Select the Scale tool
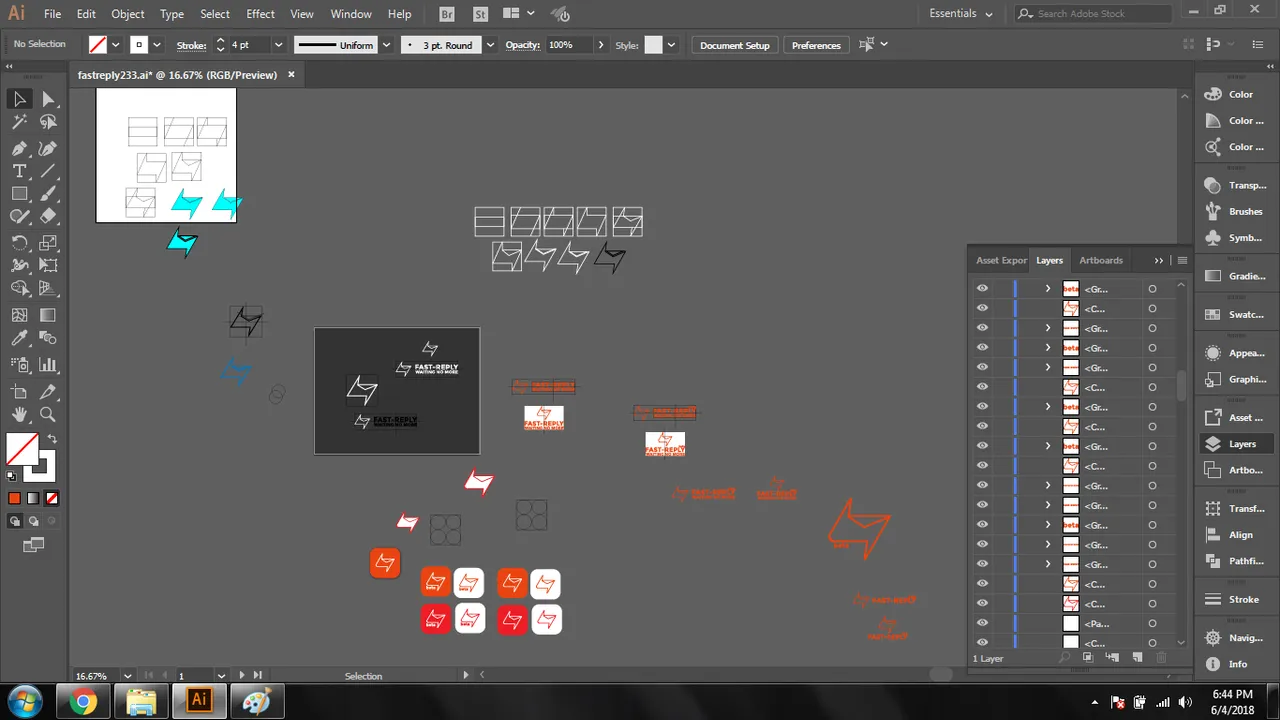Screen dimensions: 1280x720 48,242
